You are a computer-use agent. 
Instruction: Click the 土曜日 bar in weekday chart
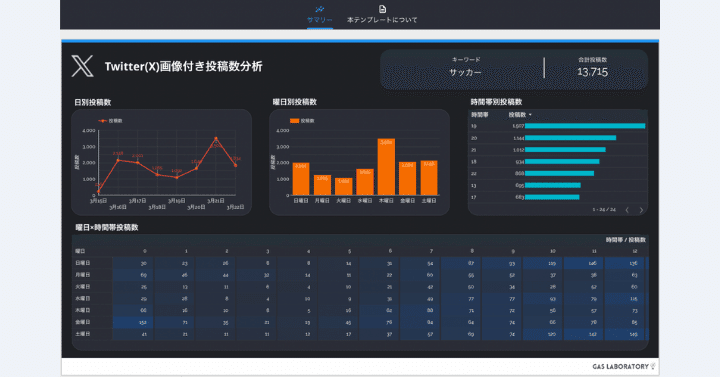coord(429,178)
